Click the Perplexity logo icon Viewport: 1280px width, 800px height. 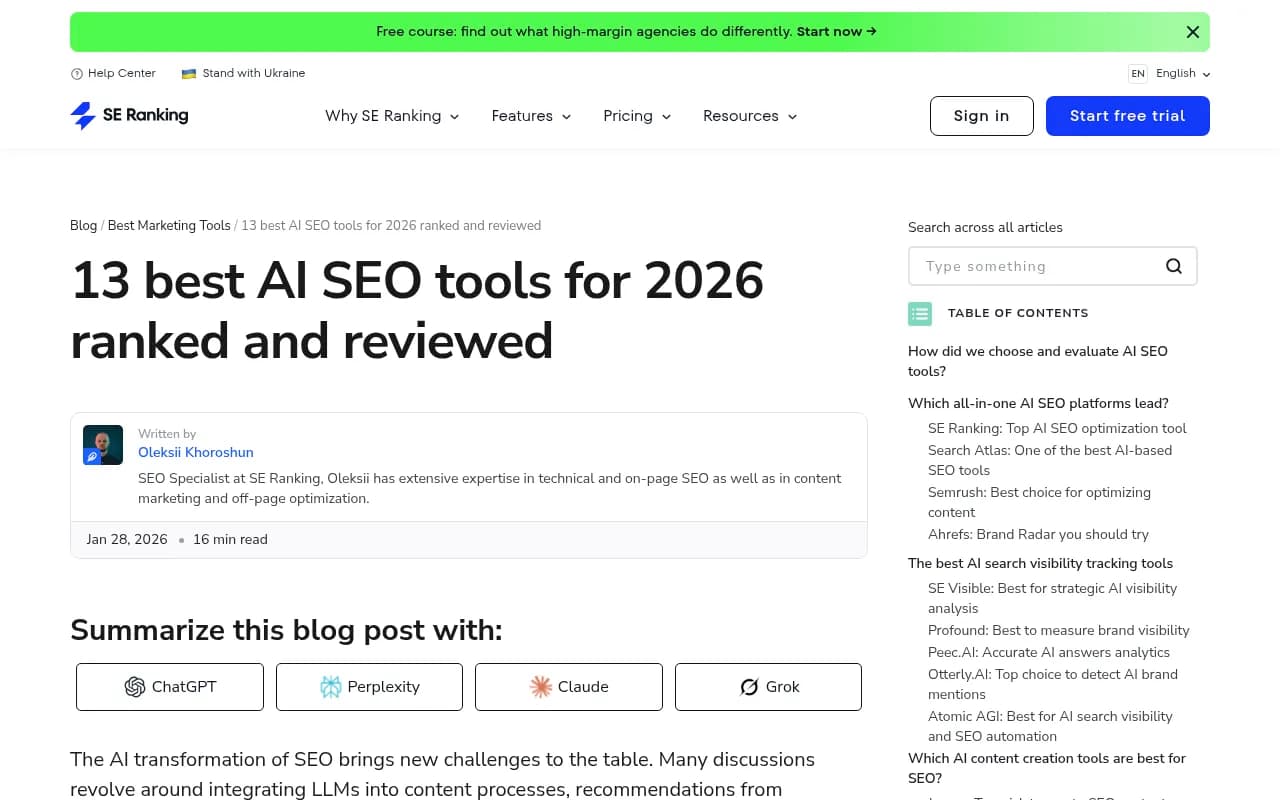(x=331, y=687)
